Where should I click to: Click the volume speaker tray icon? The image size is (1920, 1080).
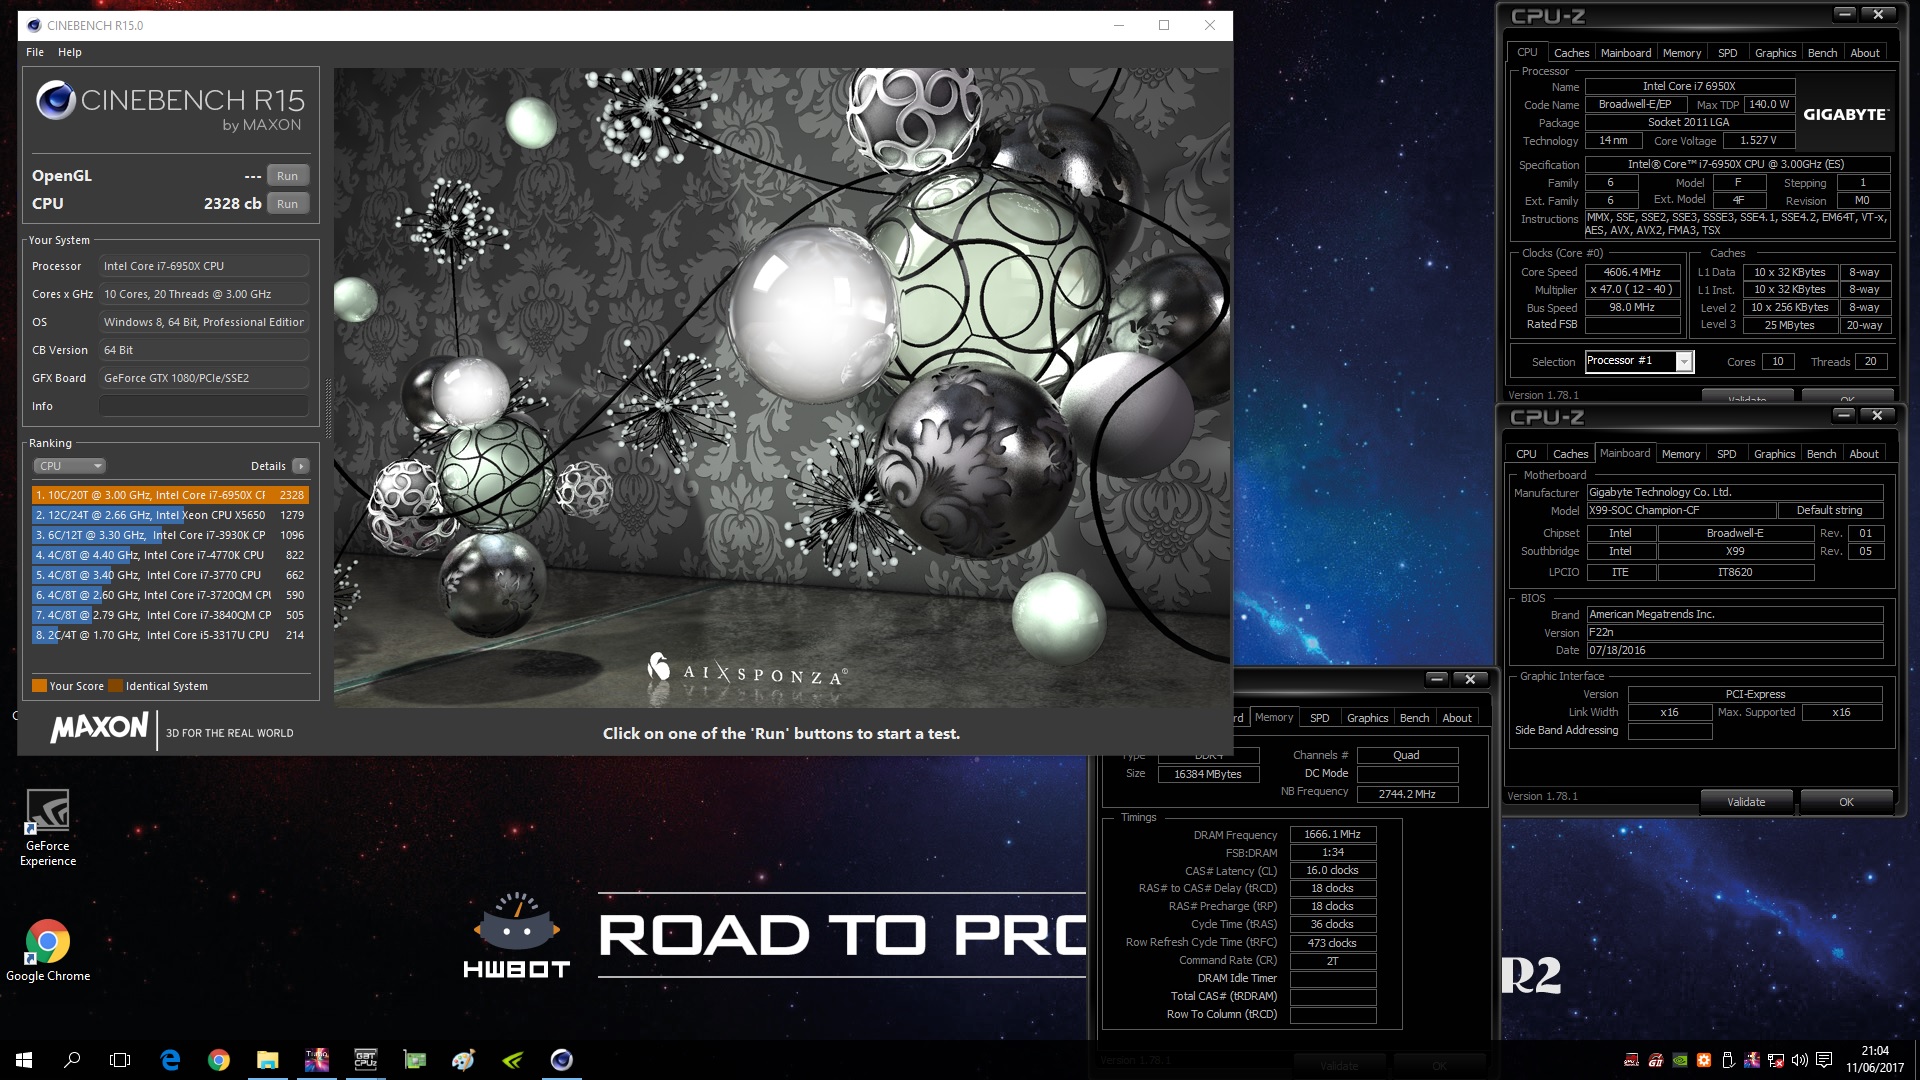[x=1800, y=1060]
